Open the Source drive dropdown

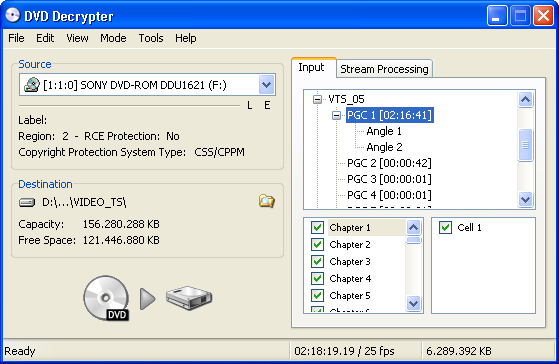[x=266, y=85]
